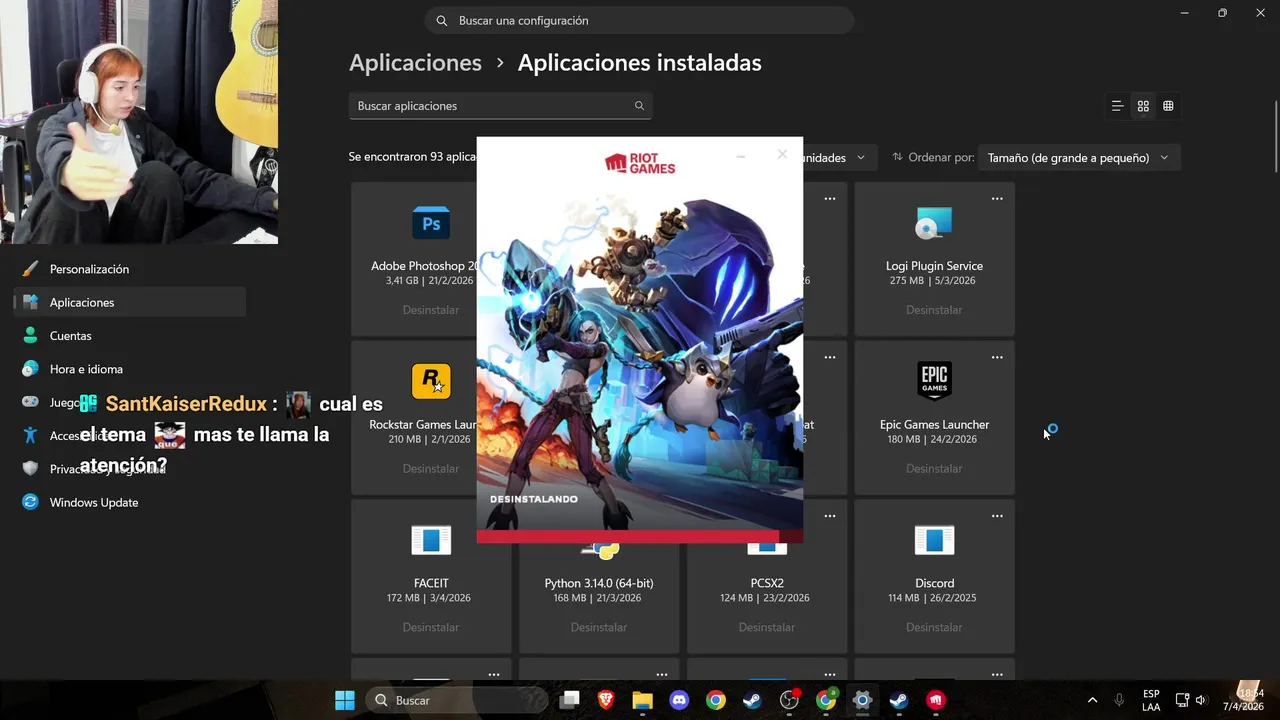Image resolution: width=1280 pixels, height=720 pixels.
Task: Click the Aplicaciones breadcrumb link
Action: pos(415,63)
